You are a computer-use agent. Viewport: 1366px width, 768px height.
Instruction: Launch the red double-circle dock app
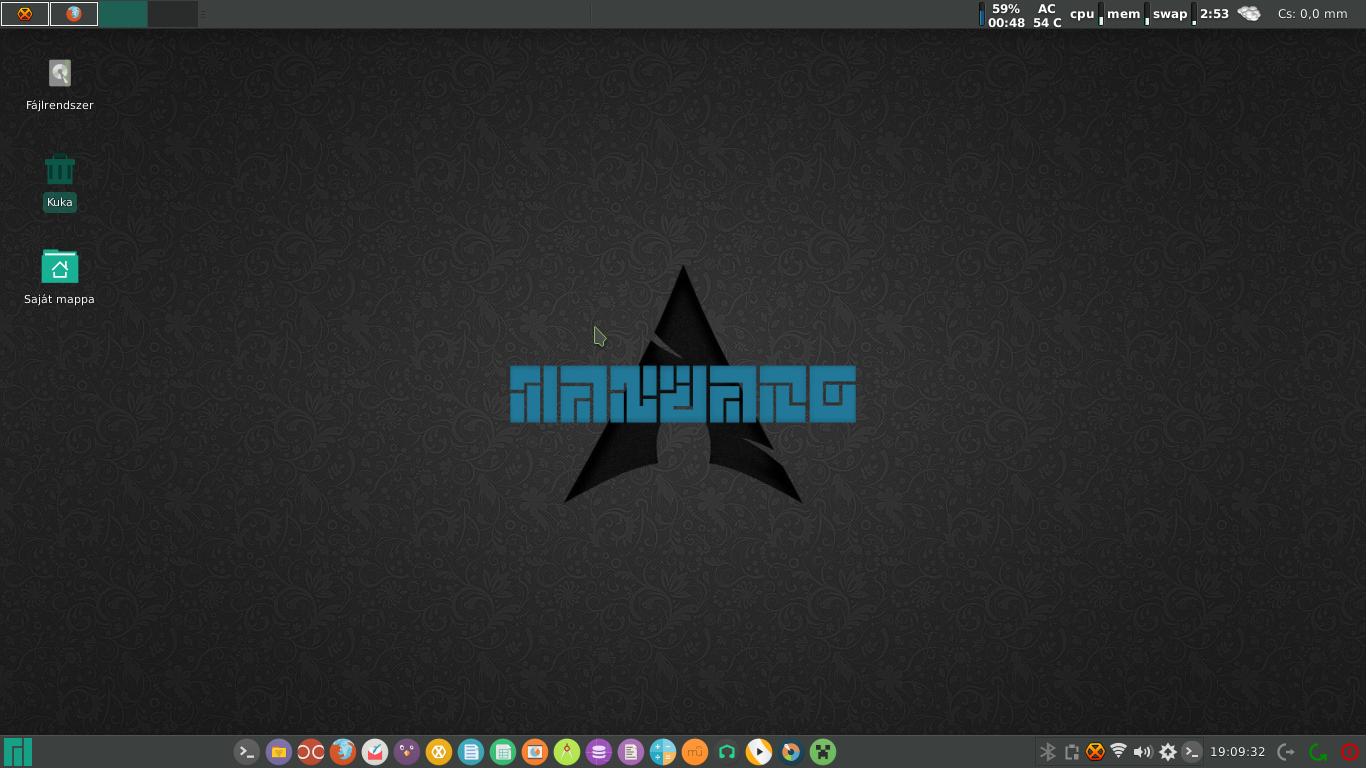click(x=311, y=752)
